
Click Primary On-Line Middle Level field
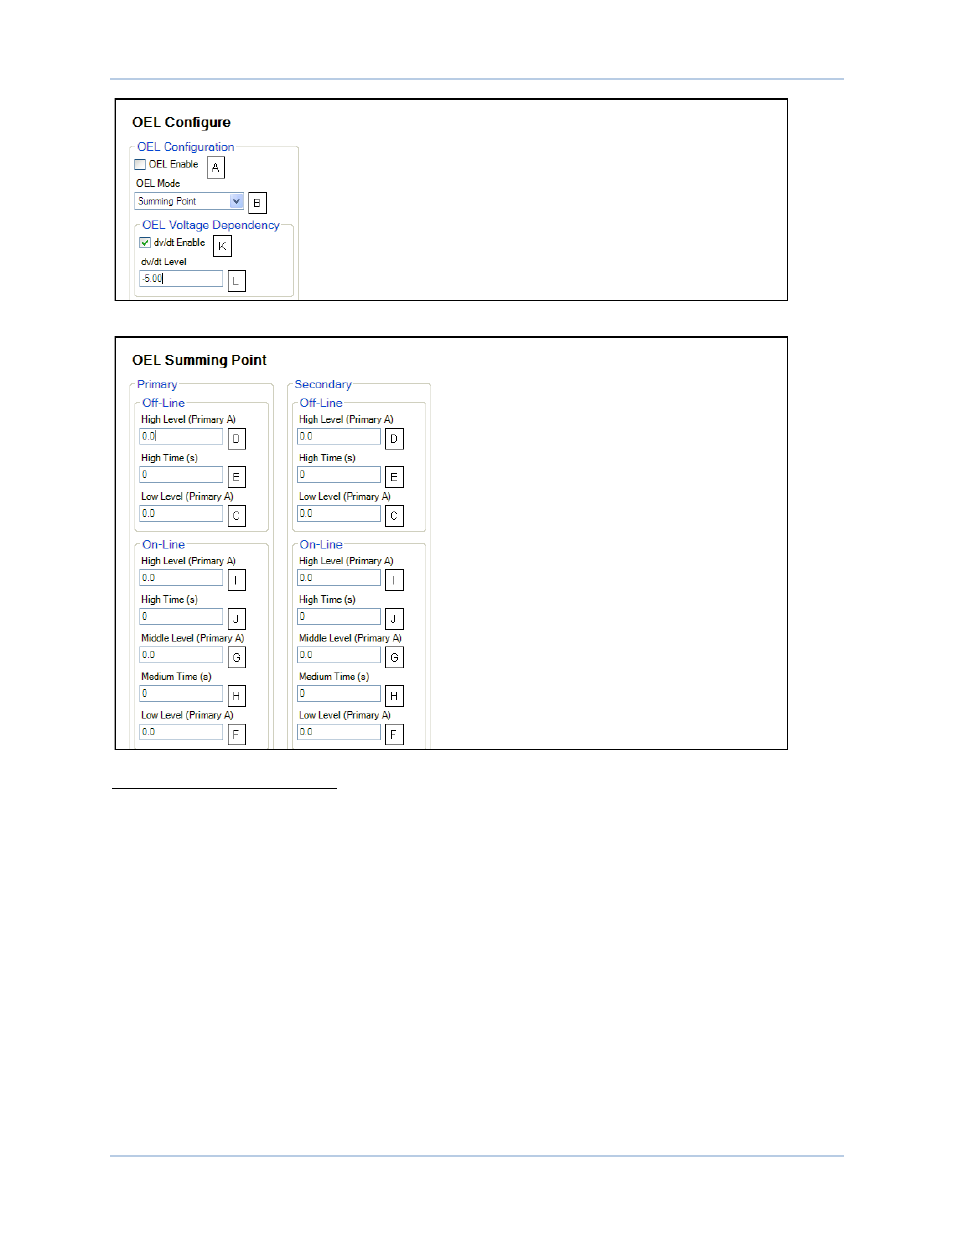coord(181,655)
